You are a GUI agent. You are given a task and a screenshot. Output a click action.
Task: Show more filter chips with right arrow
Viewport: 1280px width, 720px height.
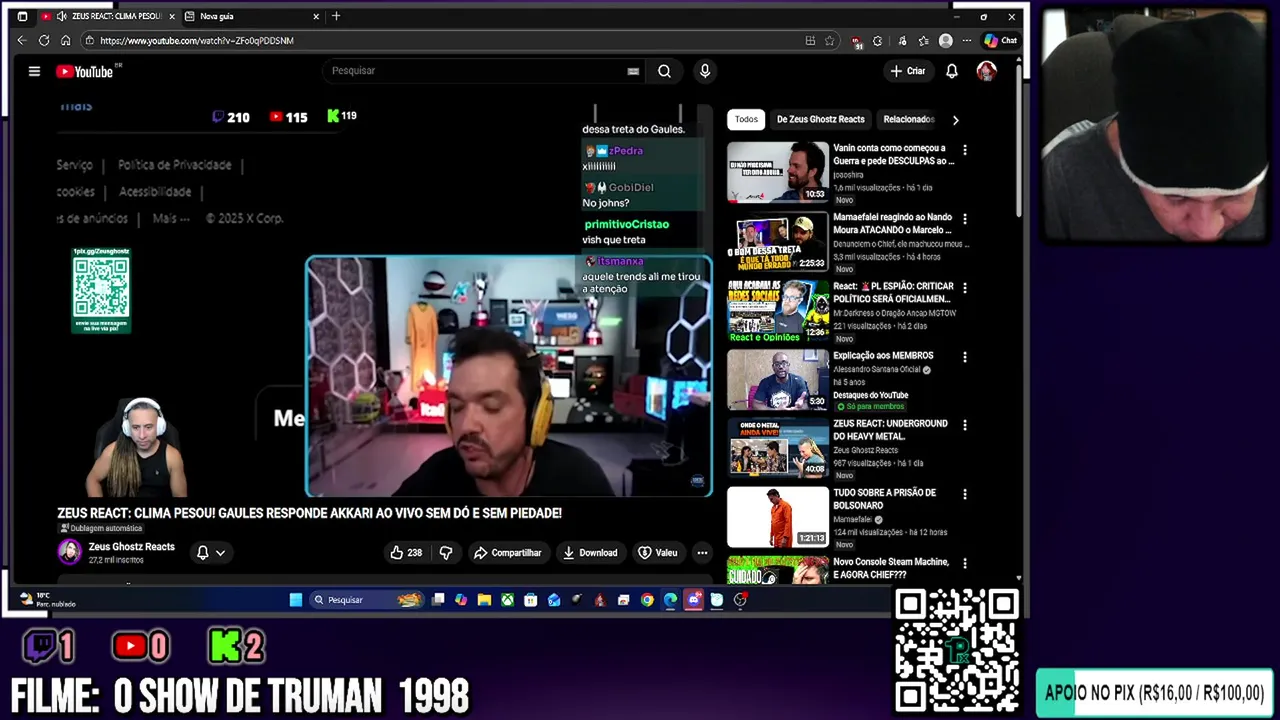coord(955,120)
